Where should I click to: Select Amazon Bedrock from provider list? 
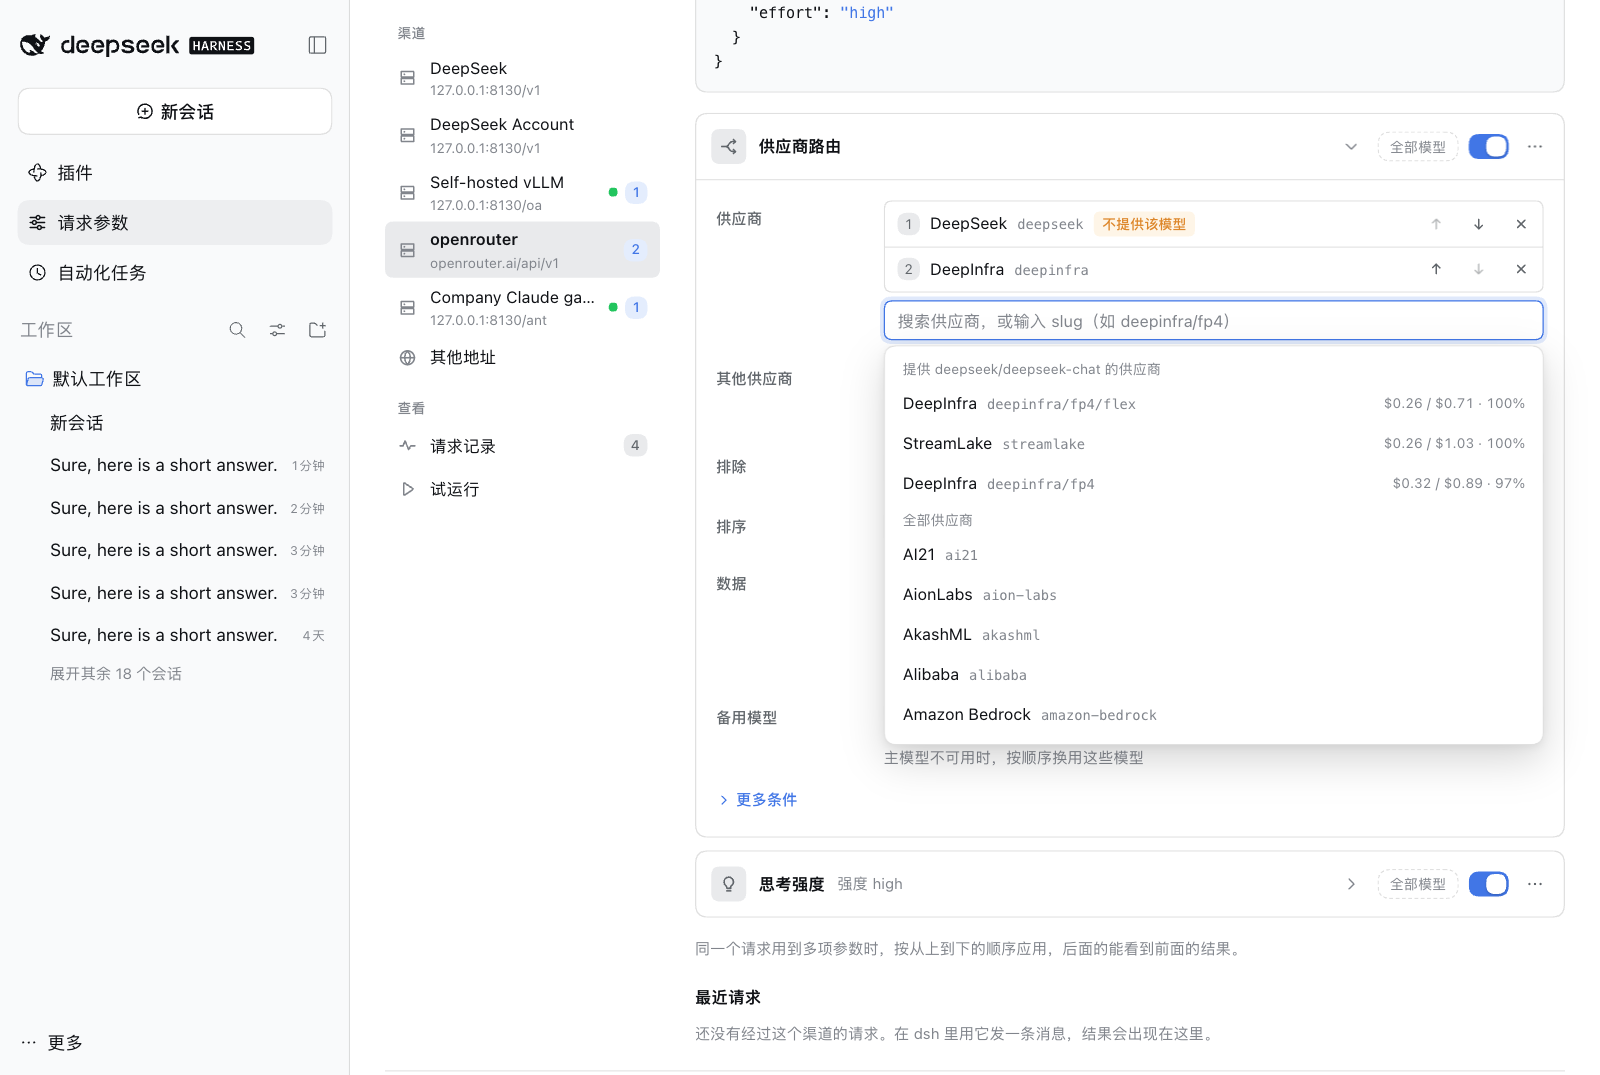(x=1214, y=715)
